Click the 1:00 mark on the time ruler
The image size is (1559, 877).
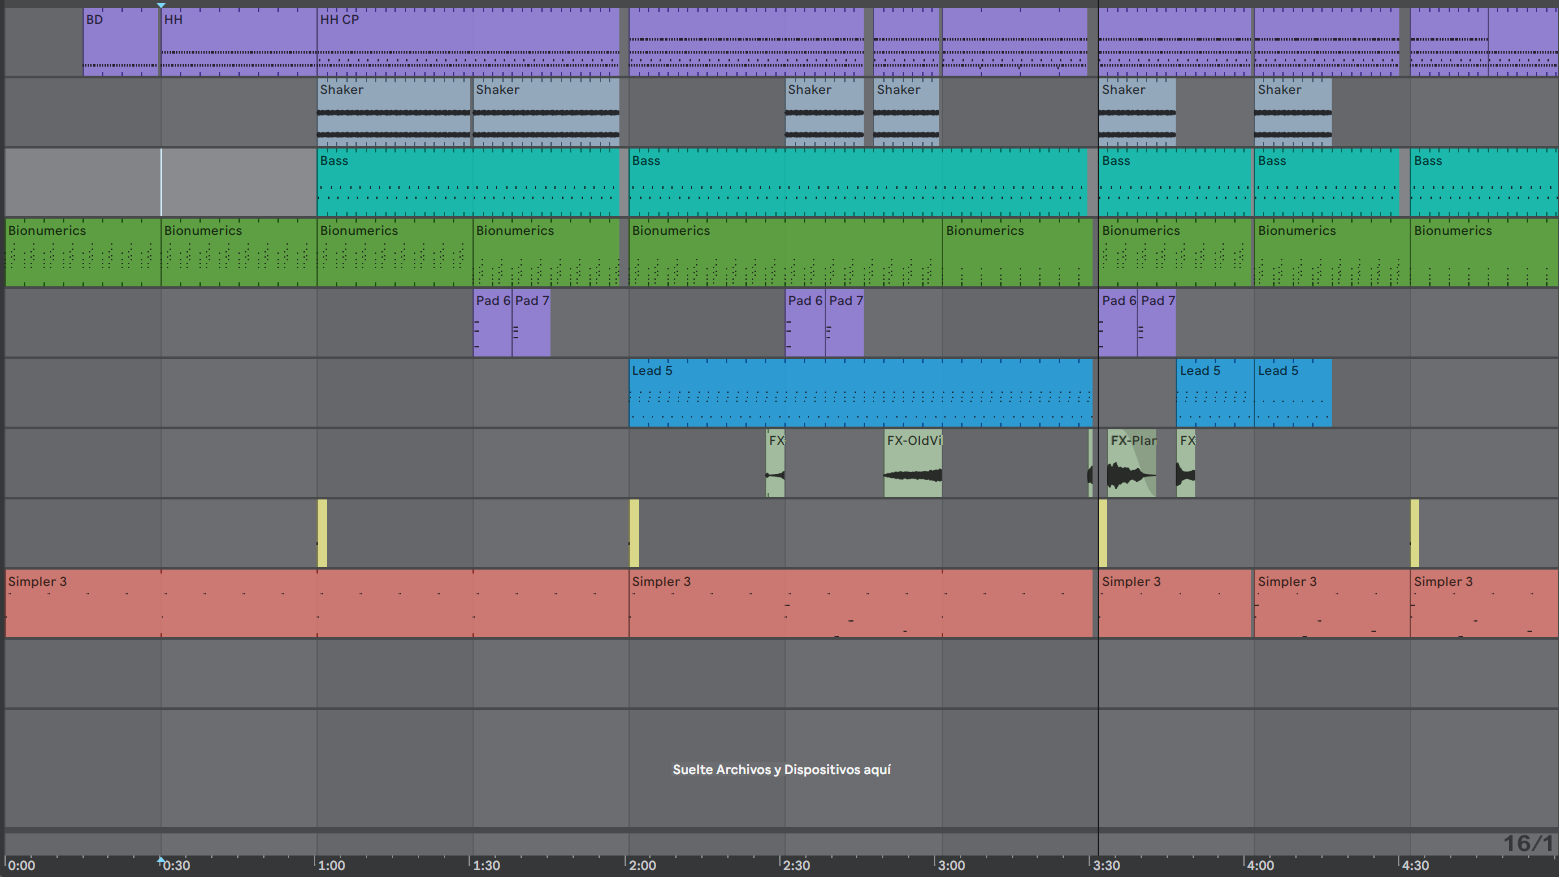point(332,865)
